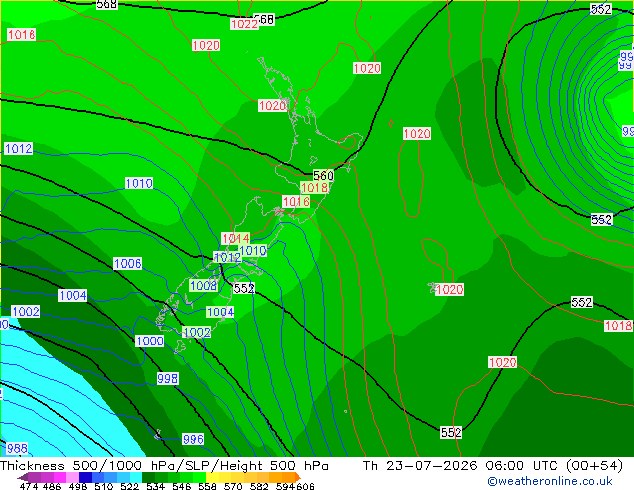Viewport: 634px width, 490px height.
Task: Click the legend value 570
Action: tap(233, 486)
